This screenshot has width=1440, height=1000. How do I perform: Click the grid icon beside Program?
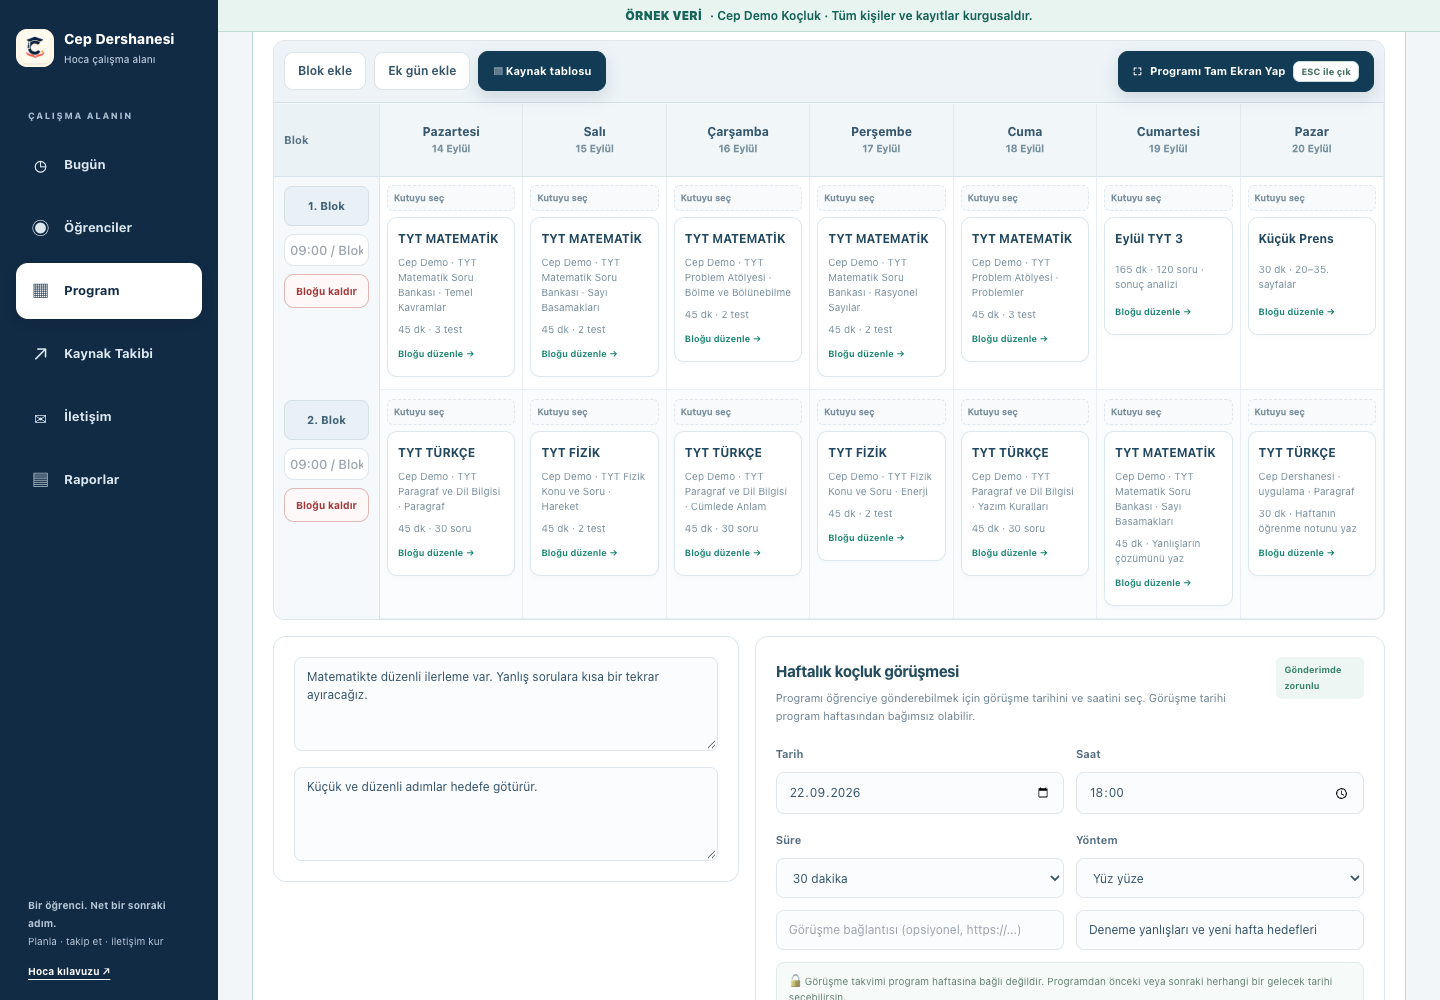click(41, 291)
